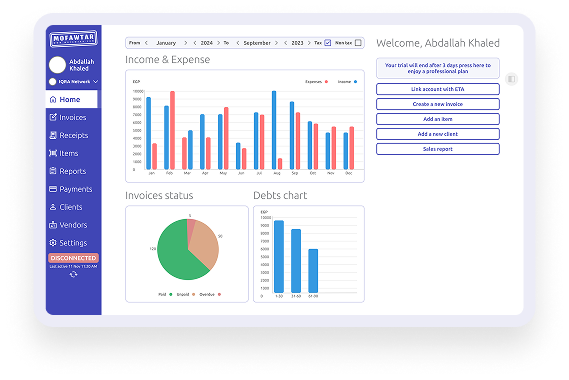This screenshot has width=569, height=380.
Task: Go to next month after January
Action: (186, 43)
